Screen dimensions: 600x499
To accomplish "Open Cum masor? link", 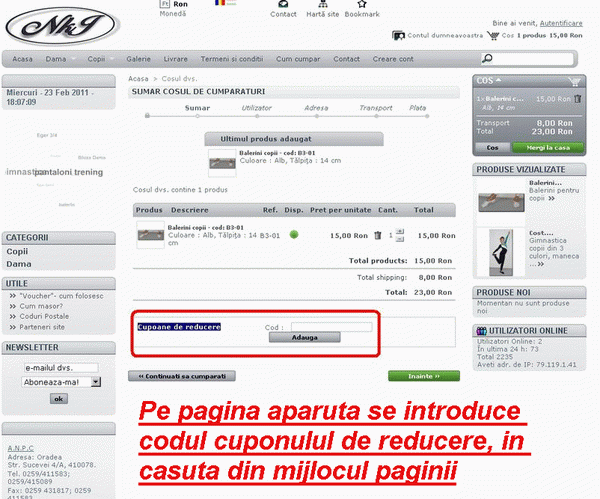I will click(x=41, y=306).
